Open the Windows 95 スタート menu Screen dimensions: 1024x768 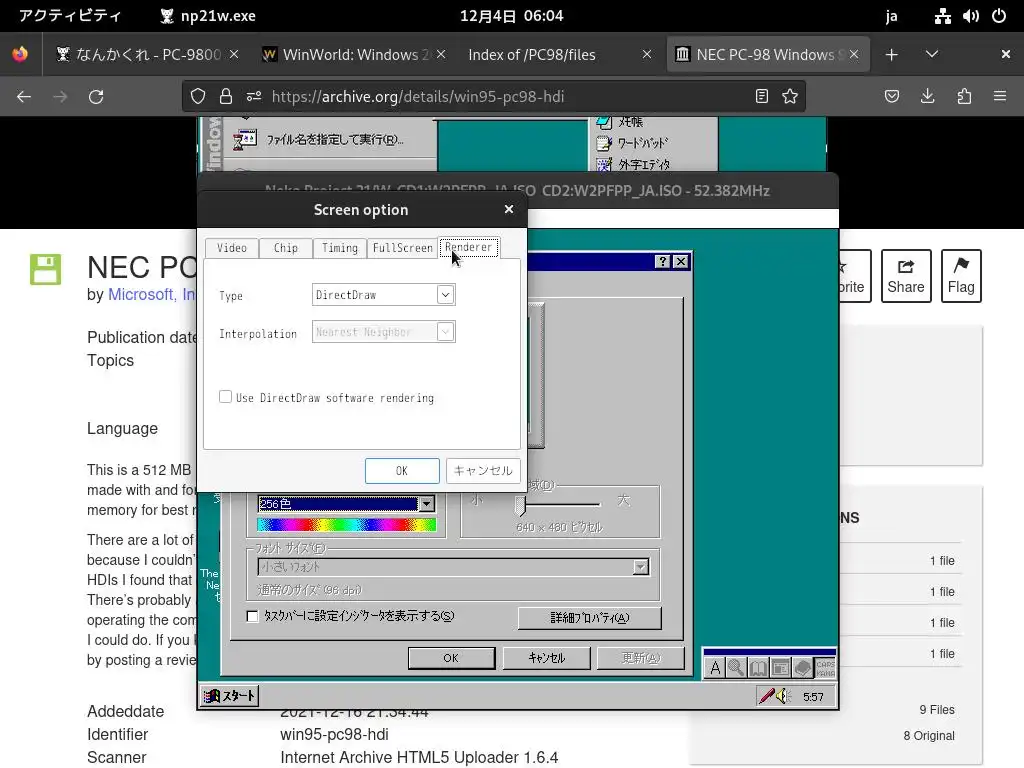tap(229, 696)
